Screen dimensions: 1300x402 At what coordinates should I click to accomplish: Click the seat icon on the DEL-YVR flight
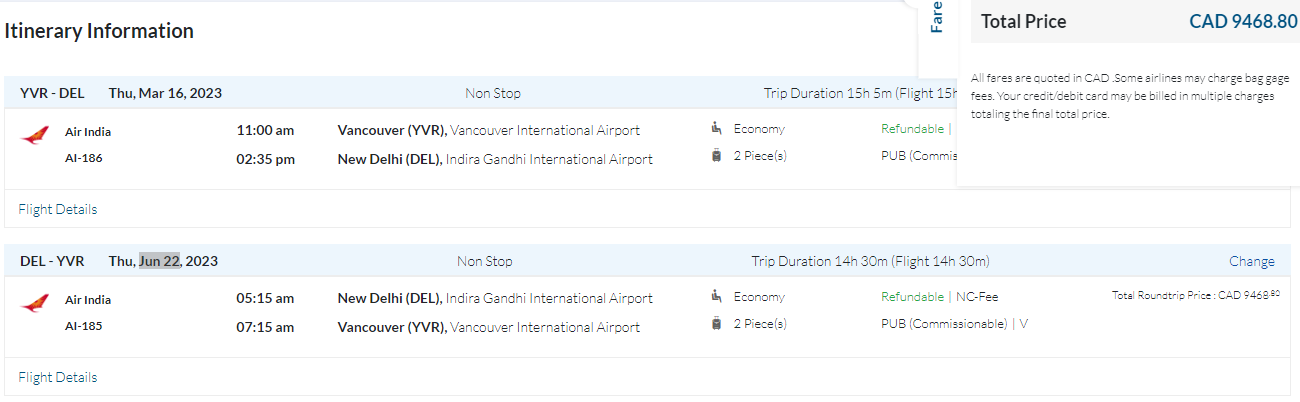716,296
